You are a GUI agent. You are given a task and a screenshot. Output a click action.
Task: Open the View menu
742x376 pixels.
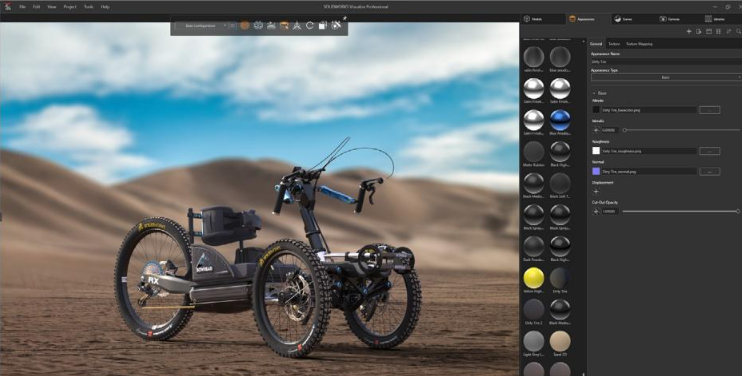pos(52,7)
